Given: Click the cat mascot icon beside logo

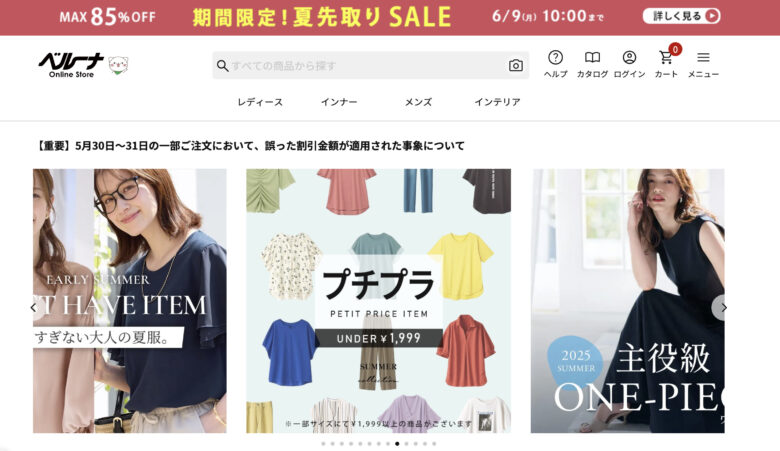Looking at the screenshot, I should (x=118, y=65).
